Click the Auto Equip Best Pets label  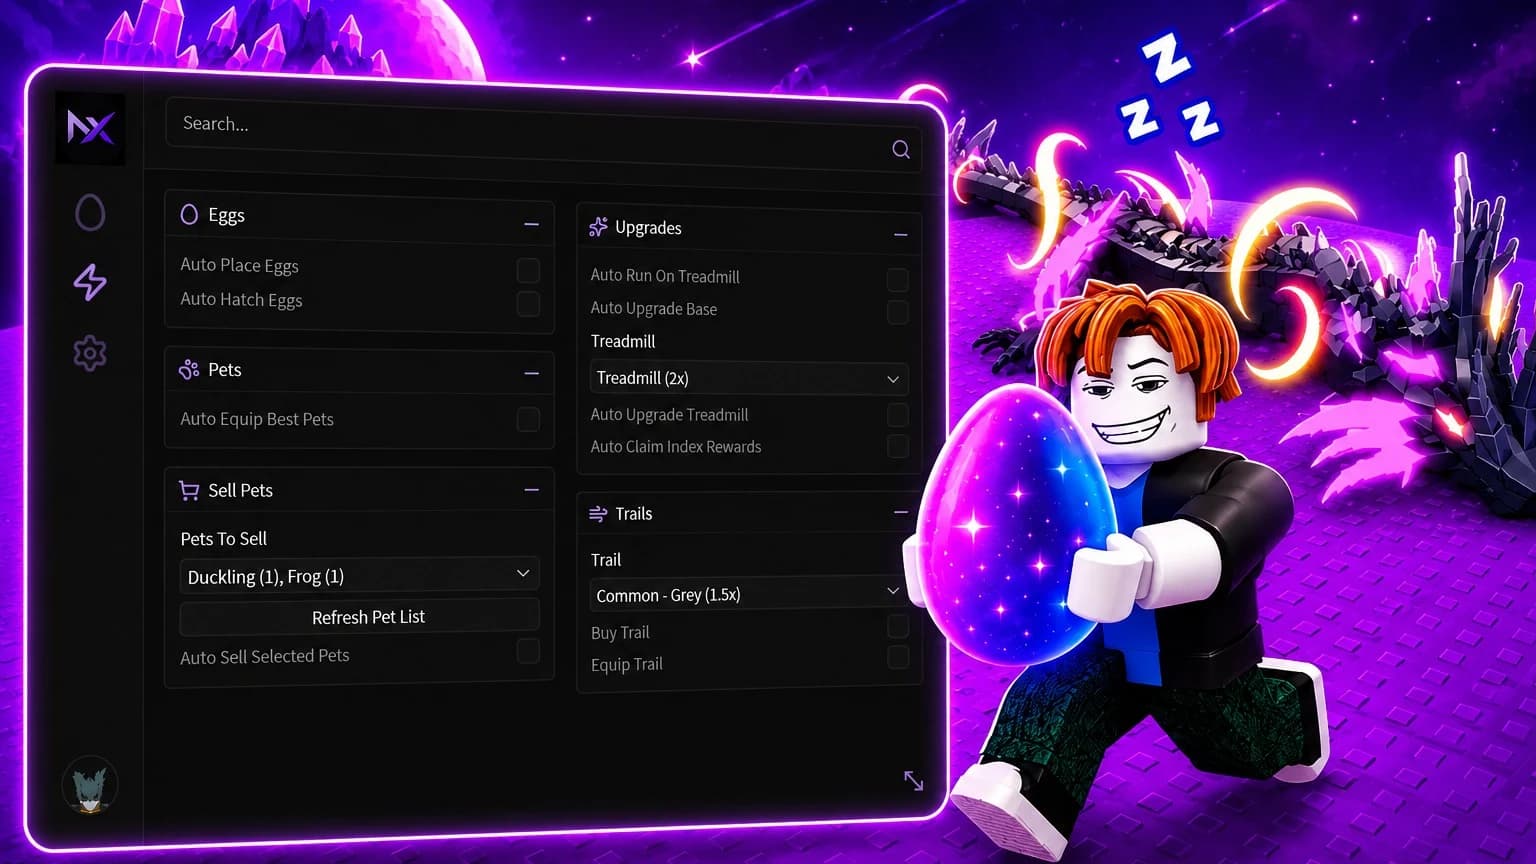[257, 419]
